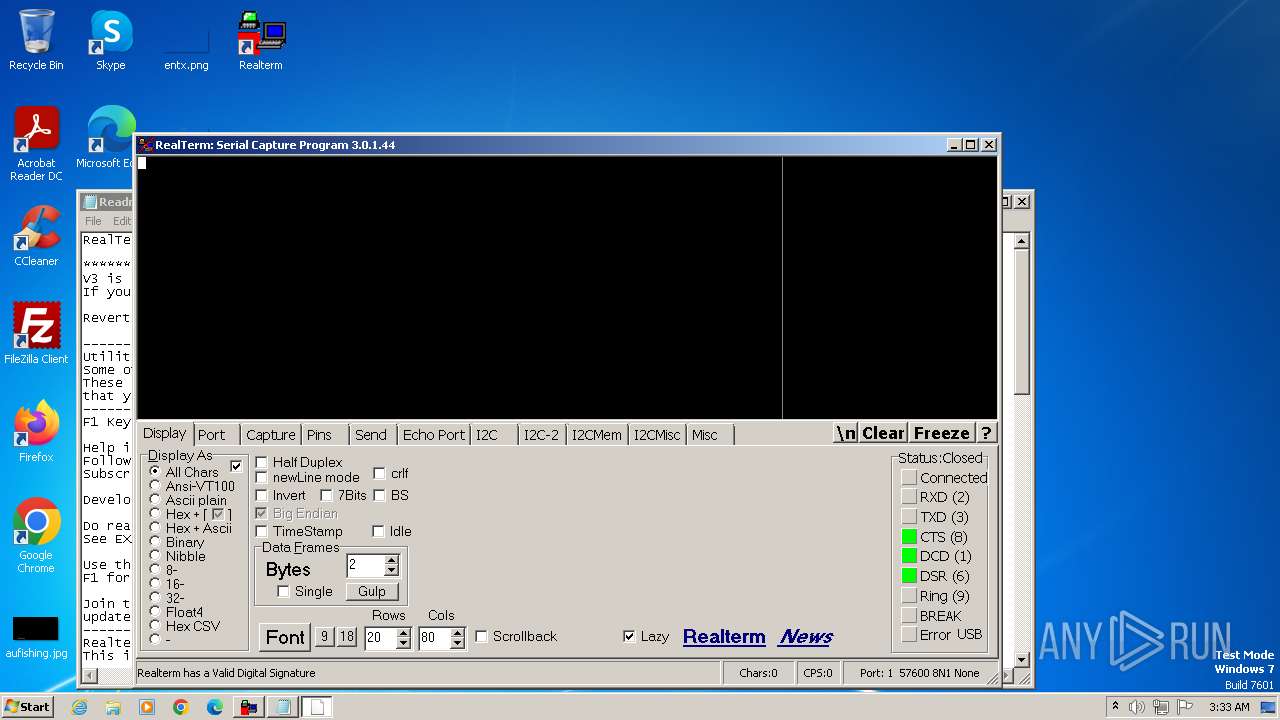
Task: Launch Google Chrome from desktop
Action: coord(36,536)
